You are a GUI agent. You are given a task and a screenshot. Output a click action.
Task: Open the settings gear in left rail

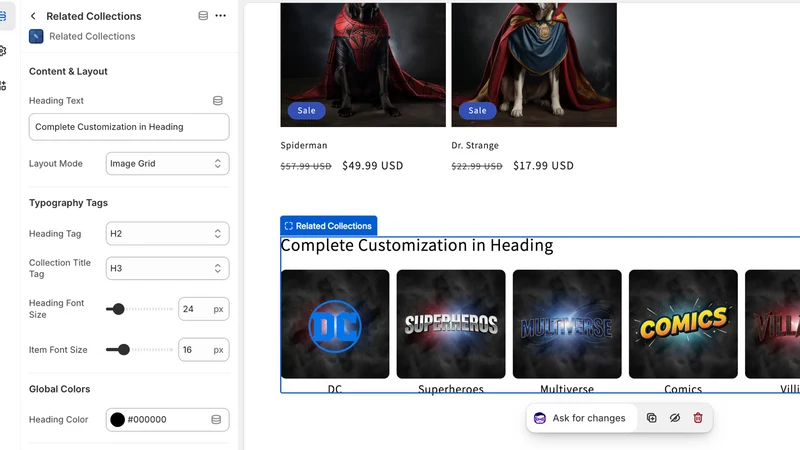pos(3,51)
